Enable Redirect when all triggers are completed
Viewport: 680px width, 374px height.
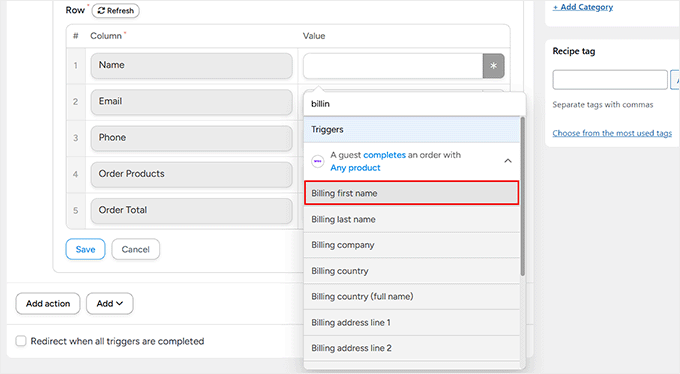tap(21, 341)
